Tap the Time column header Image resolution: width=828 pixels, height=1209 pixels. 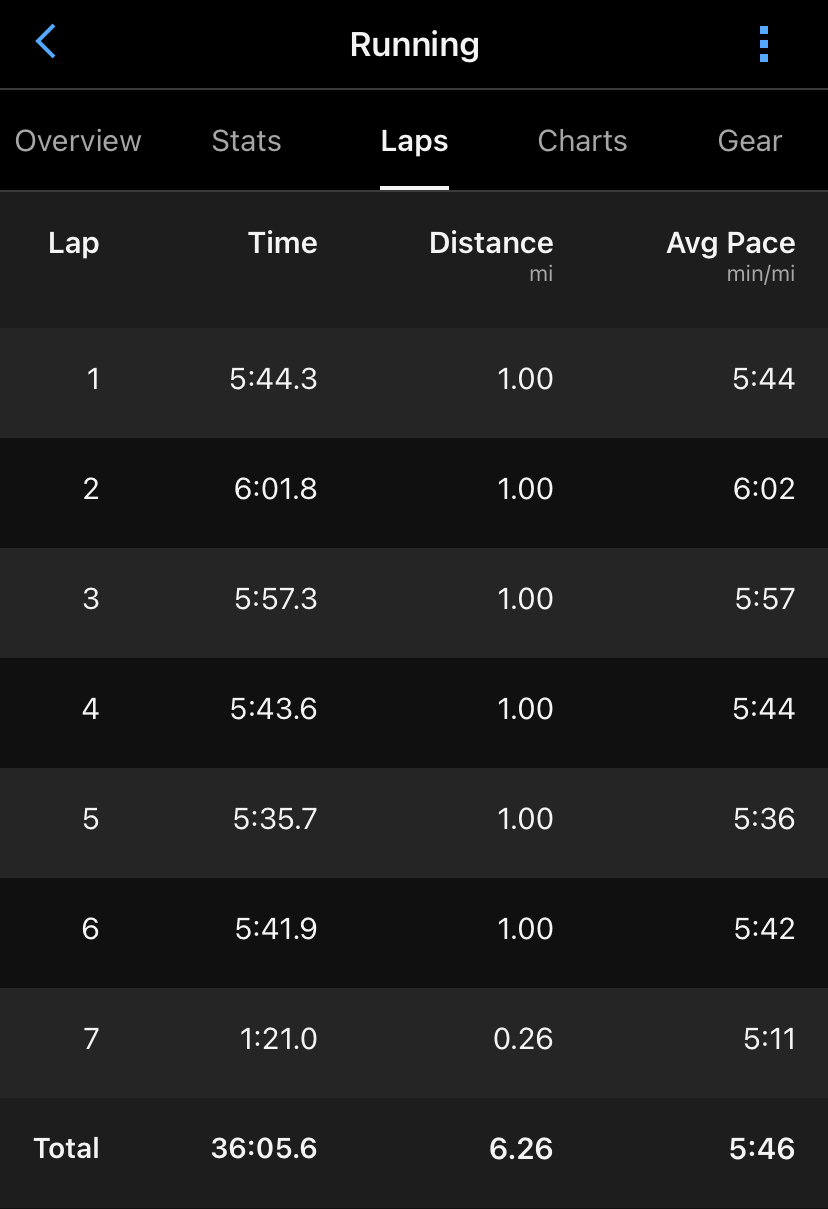tap(282, 243)
